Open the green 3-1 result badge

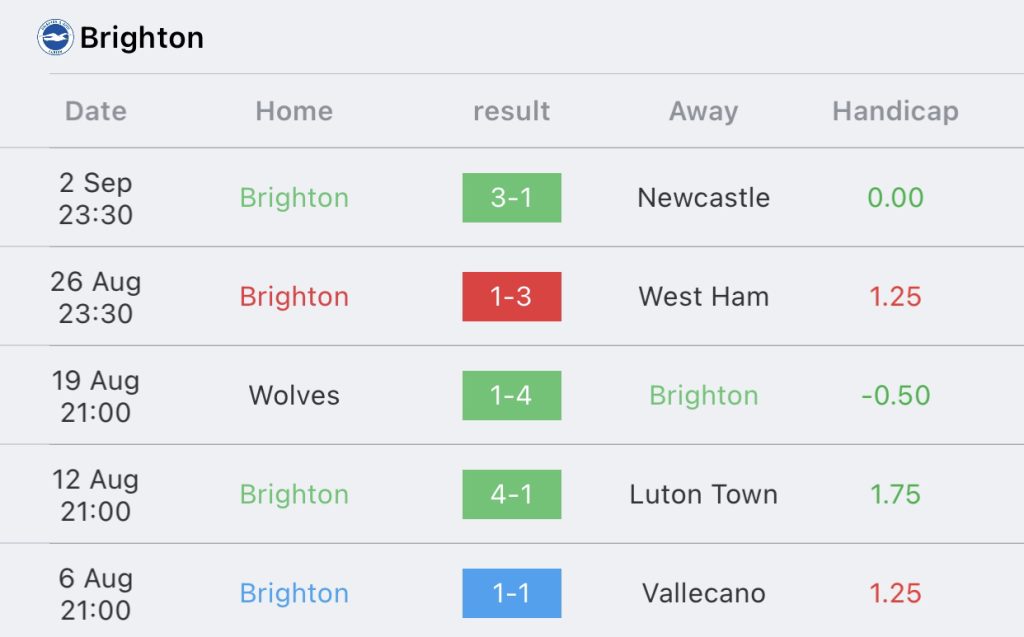coord(511,197)
